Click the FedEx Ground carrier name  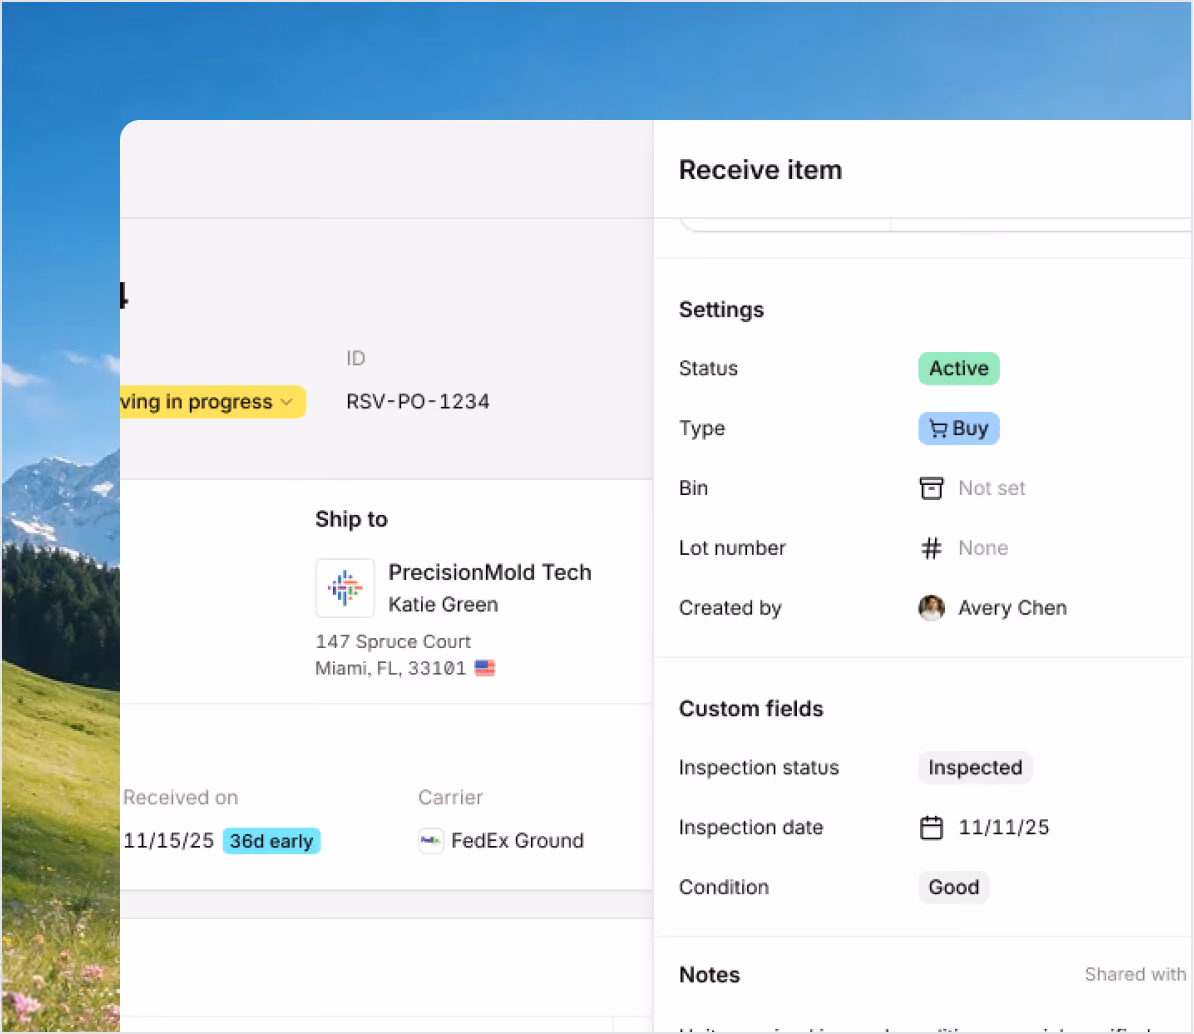click(517, 841)
